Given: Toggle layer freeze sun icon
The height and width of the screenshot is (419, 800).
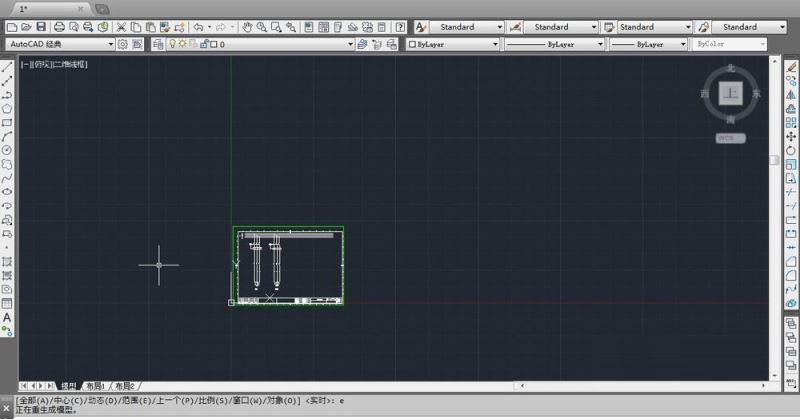Looking at the screenshot, I should (182, 44).
